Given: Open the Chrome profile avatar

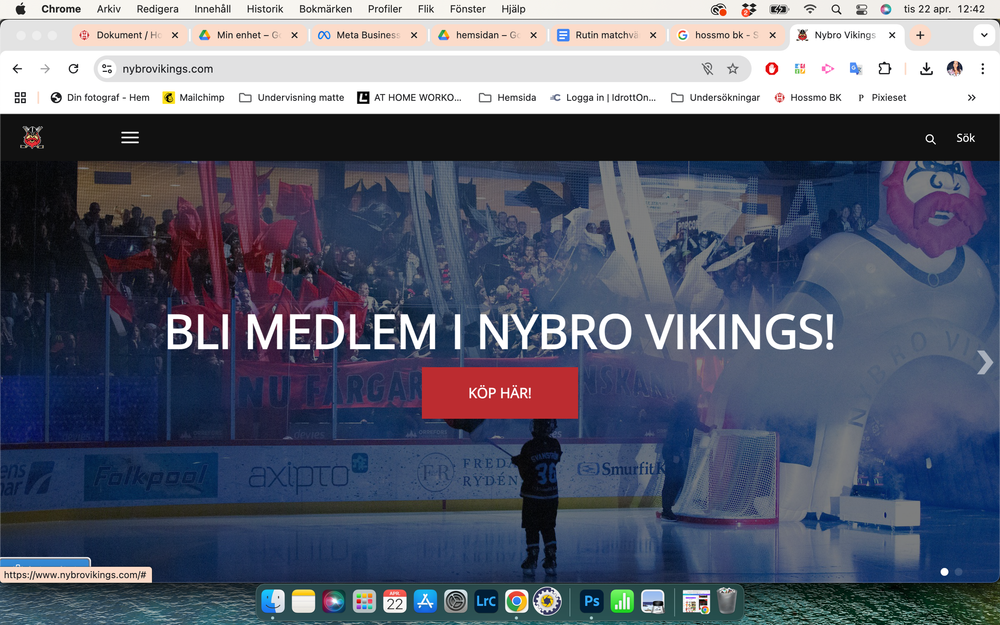Looking at the screenshot, I should tap(955, 69).
